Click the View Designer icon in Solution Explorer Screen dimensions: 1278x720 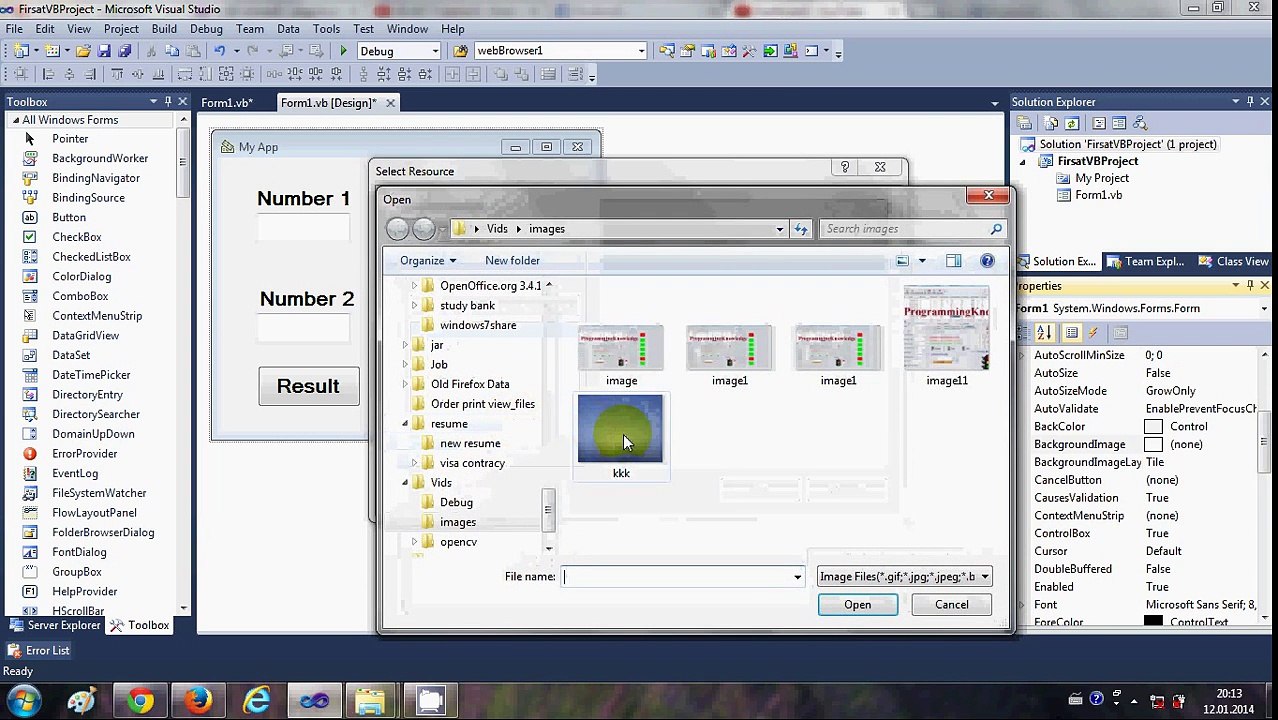coord(1120,123)
